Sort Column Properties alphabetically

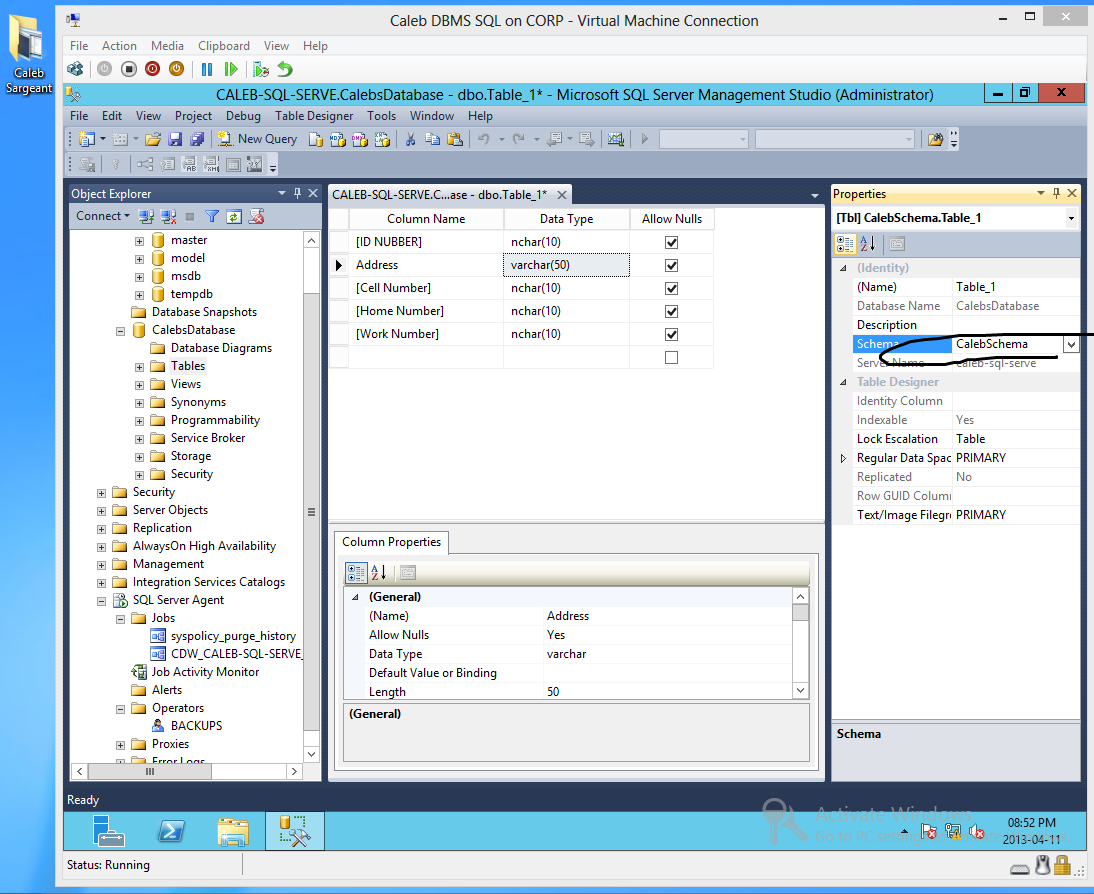coord(379,573)
